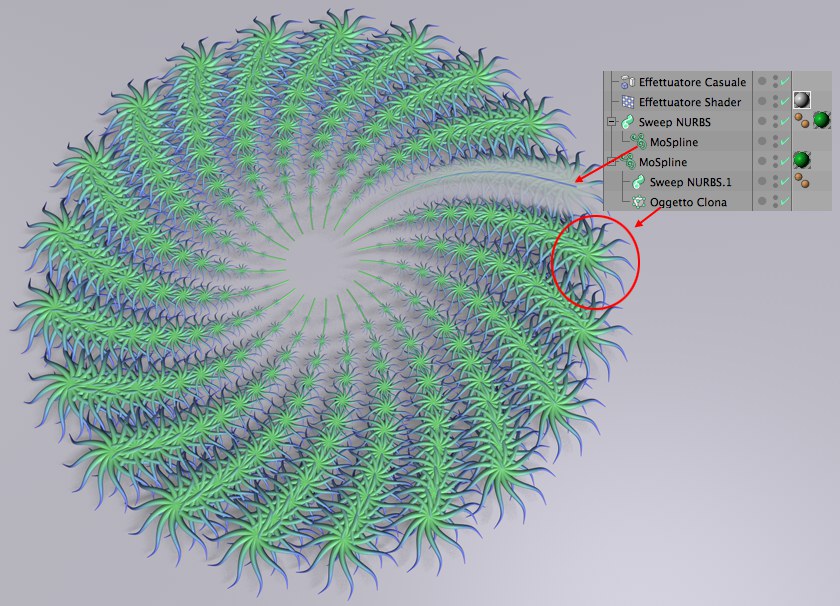This screenshot has width=840, height=606.
Task: Select the "Effettuatore Casuale" object name
Action: point(693,82)
